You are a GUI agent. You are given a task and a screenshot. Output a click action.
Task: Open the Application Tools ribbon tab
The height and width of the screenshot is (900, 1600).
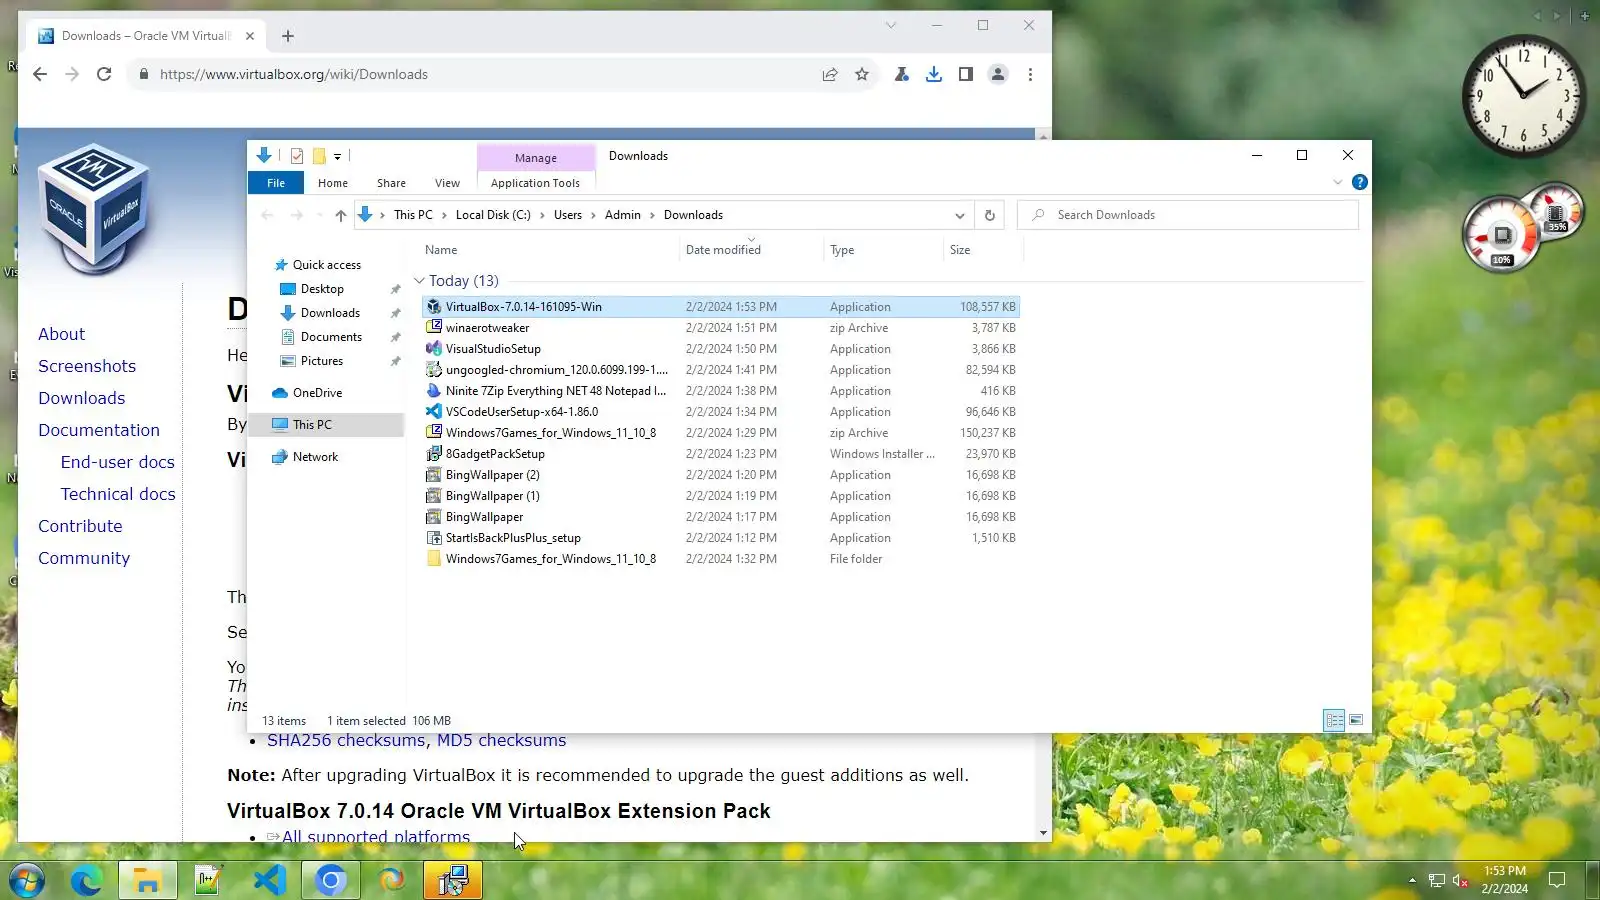(535, 183)
